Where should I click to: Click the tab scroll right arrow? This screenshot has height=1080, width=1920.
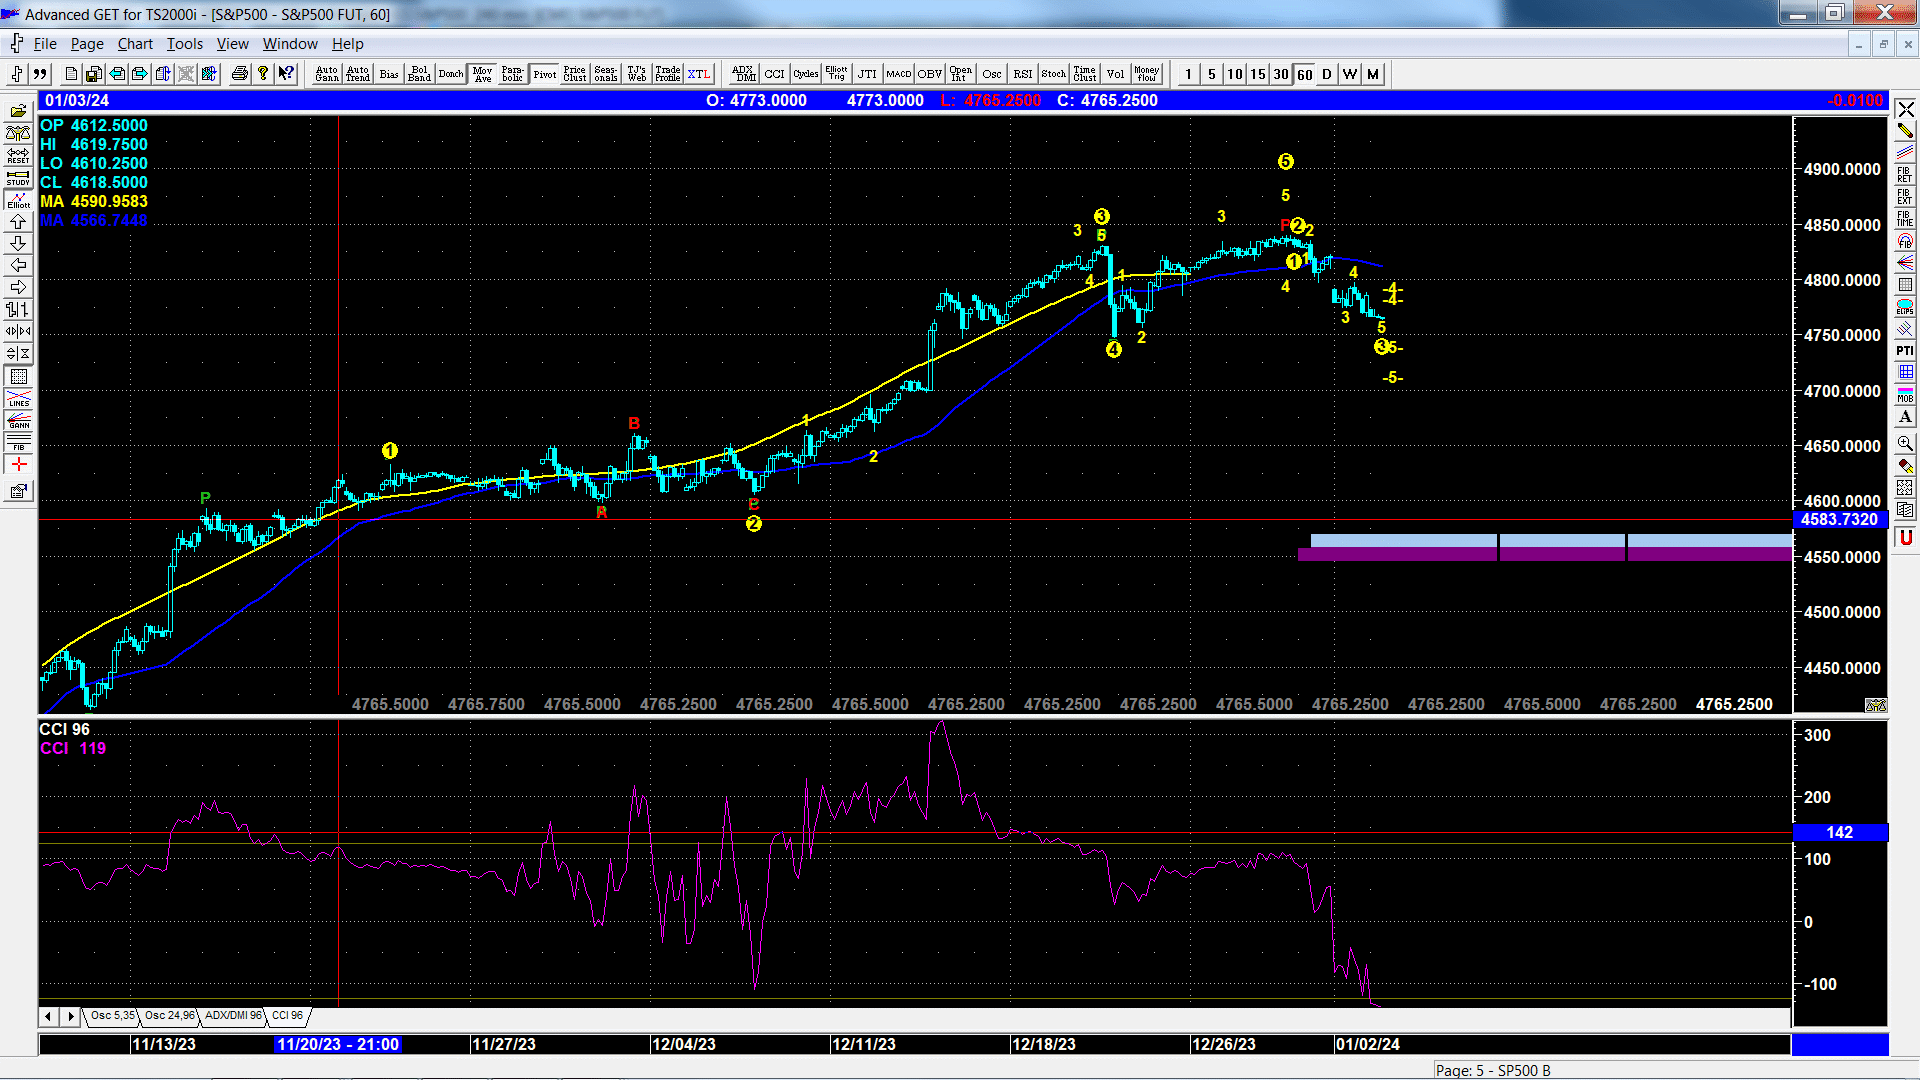point(70,1016)
